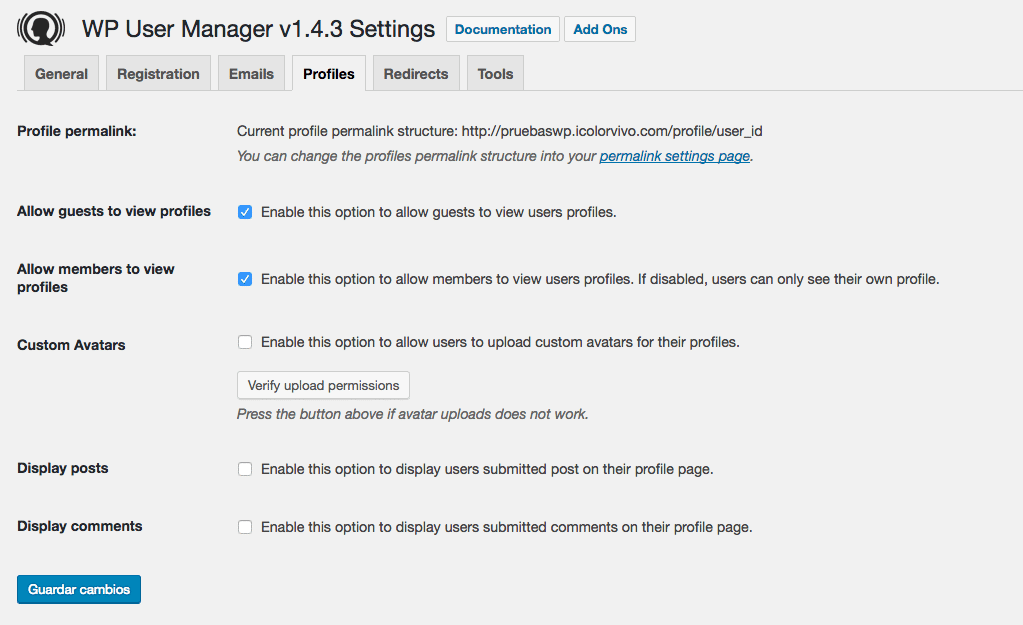The image size is (1023, 625).
Task: Go to the Redirects tab
Action: click(416, 74)
